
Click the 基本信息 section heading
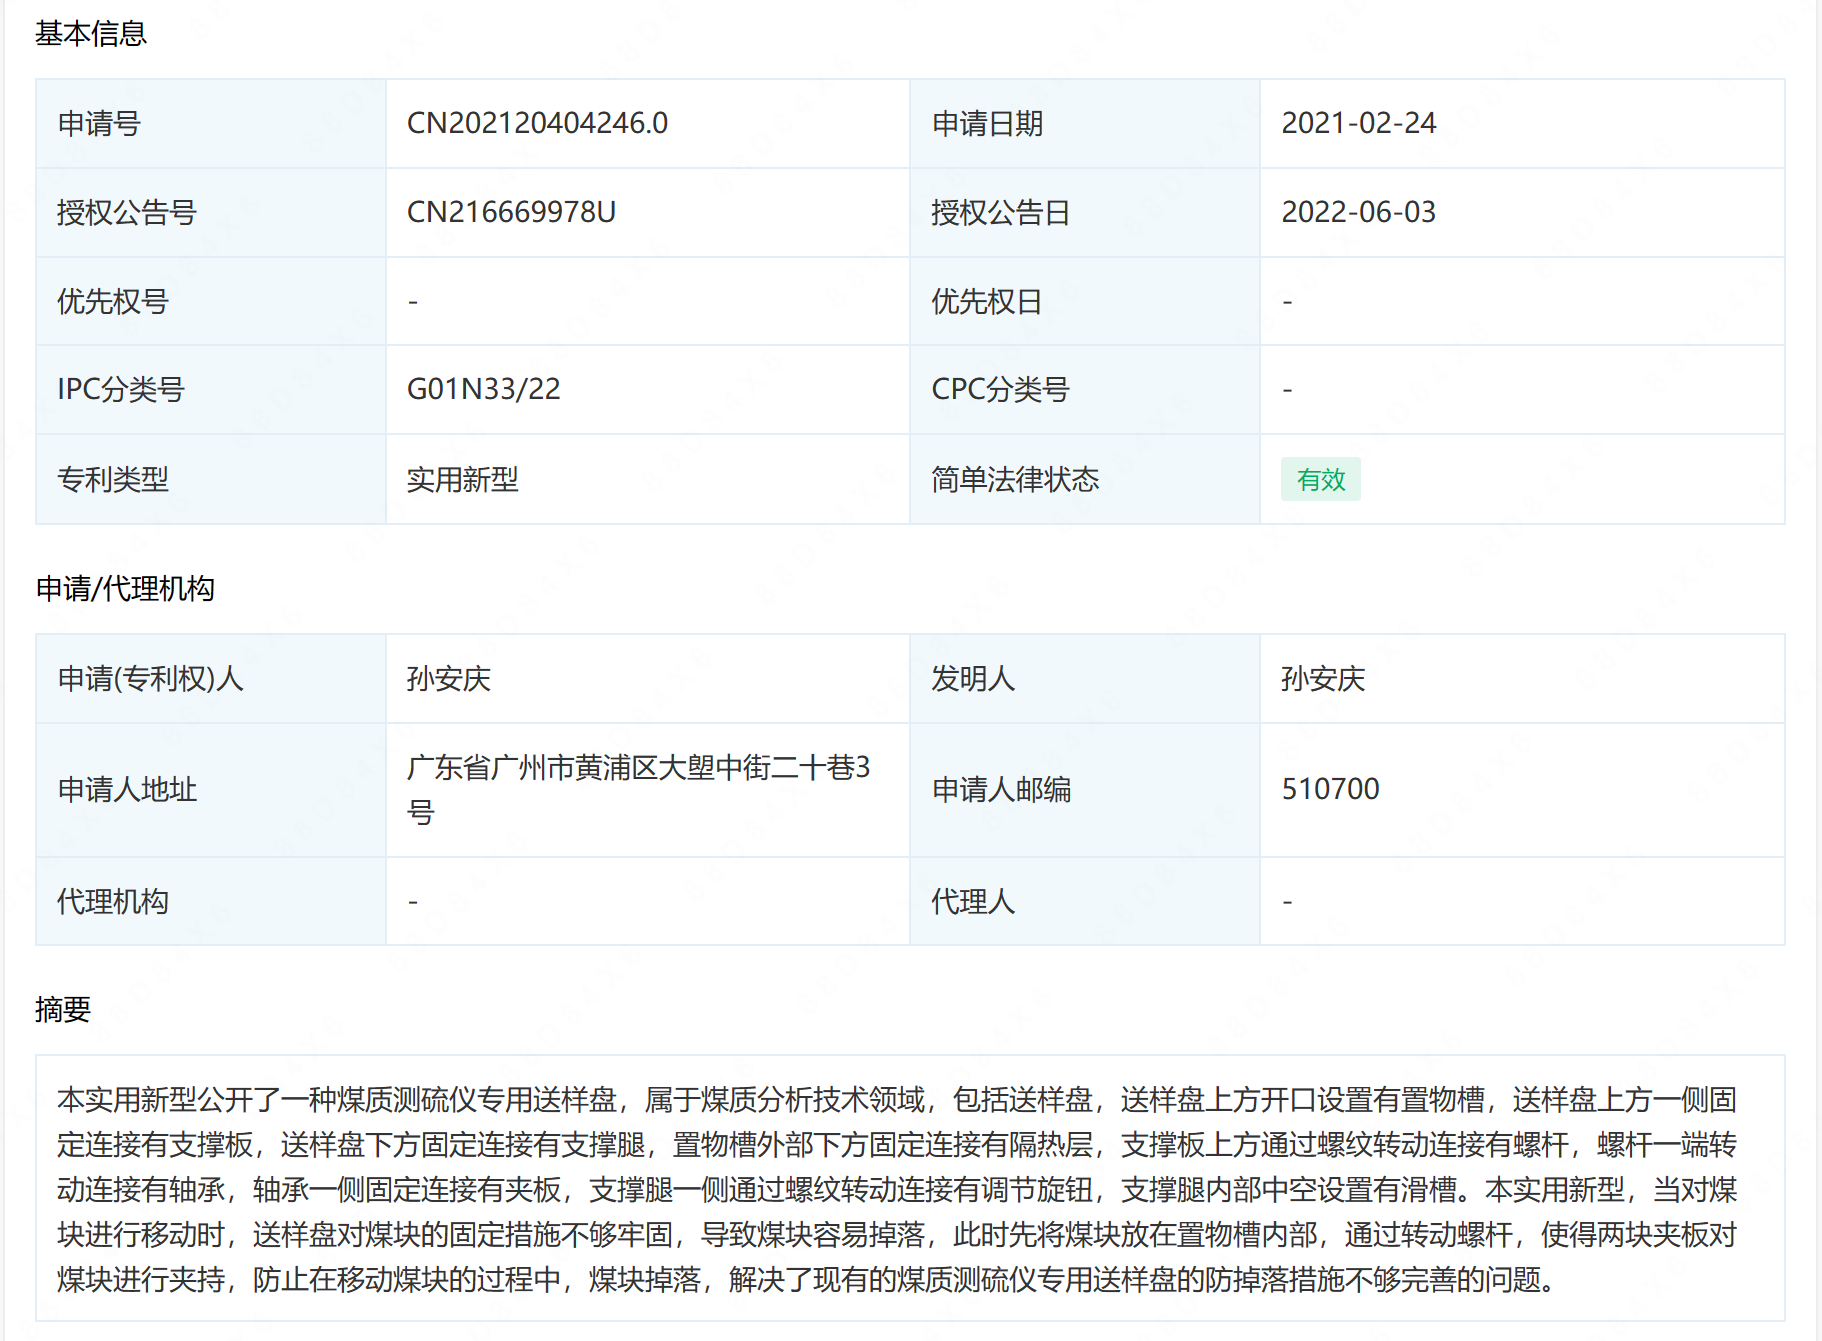(91, 34)
